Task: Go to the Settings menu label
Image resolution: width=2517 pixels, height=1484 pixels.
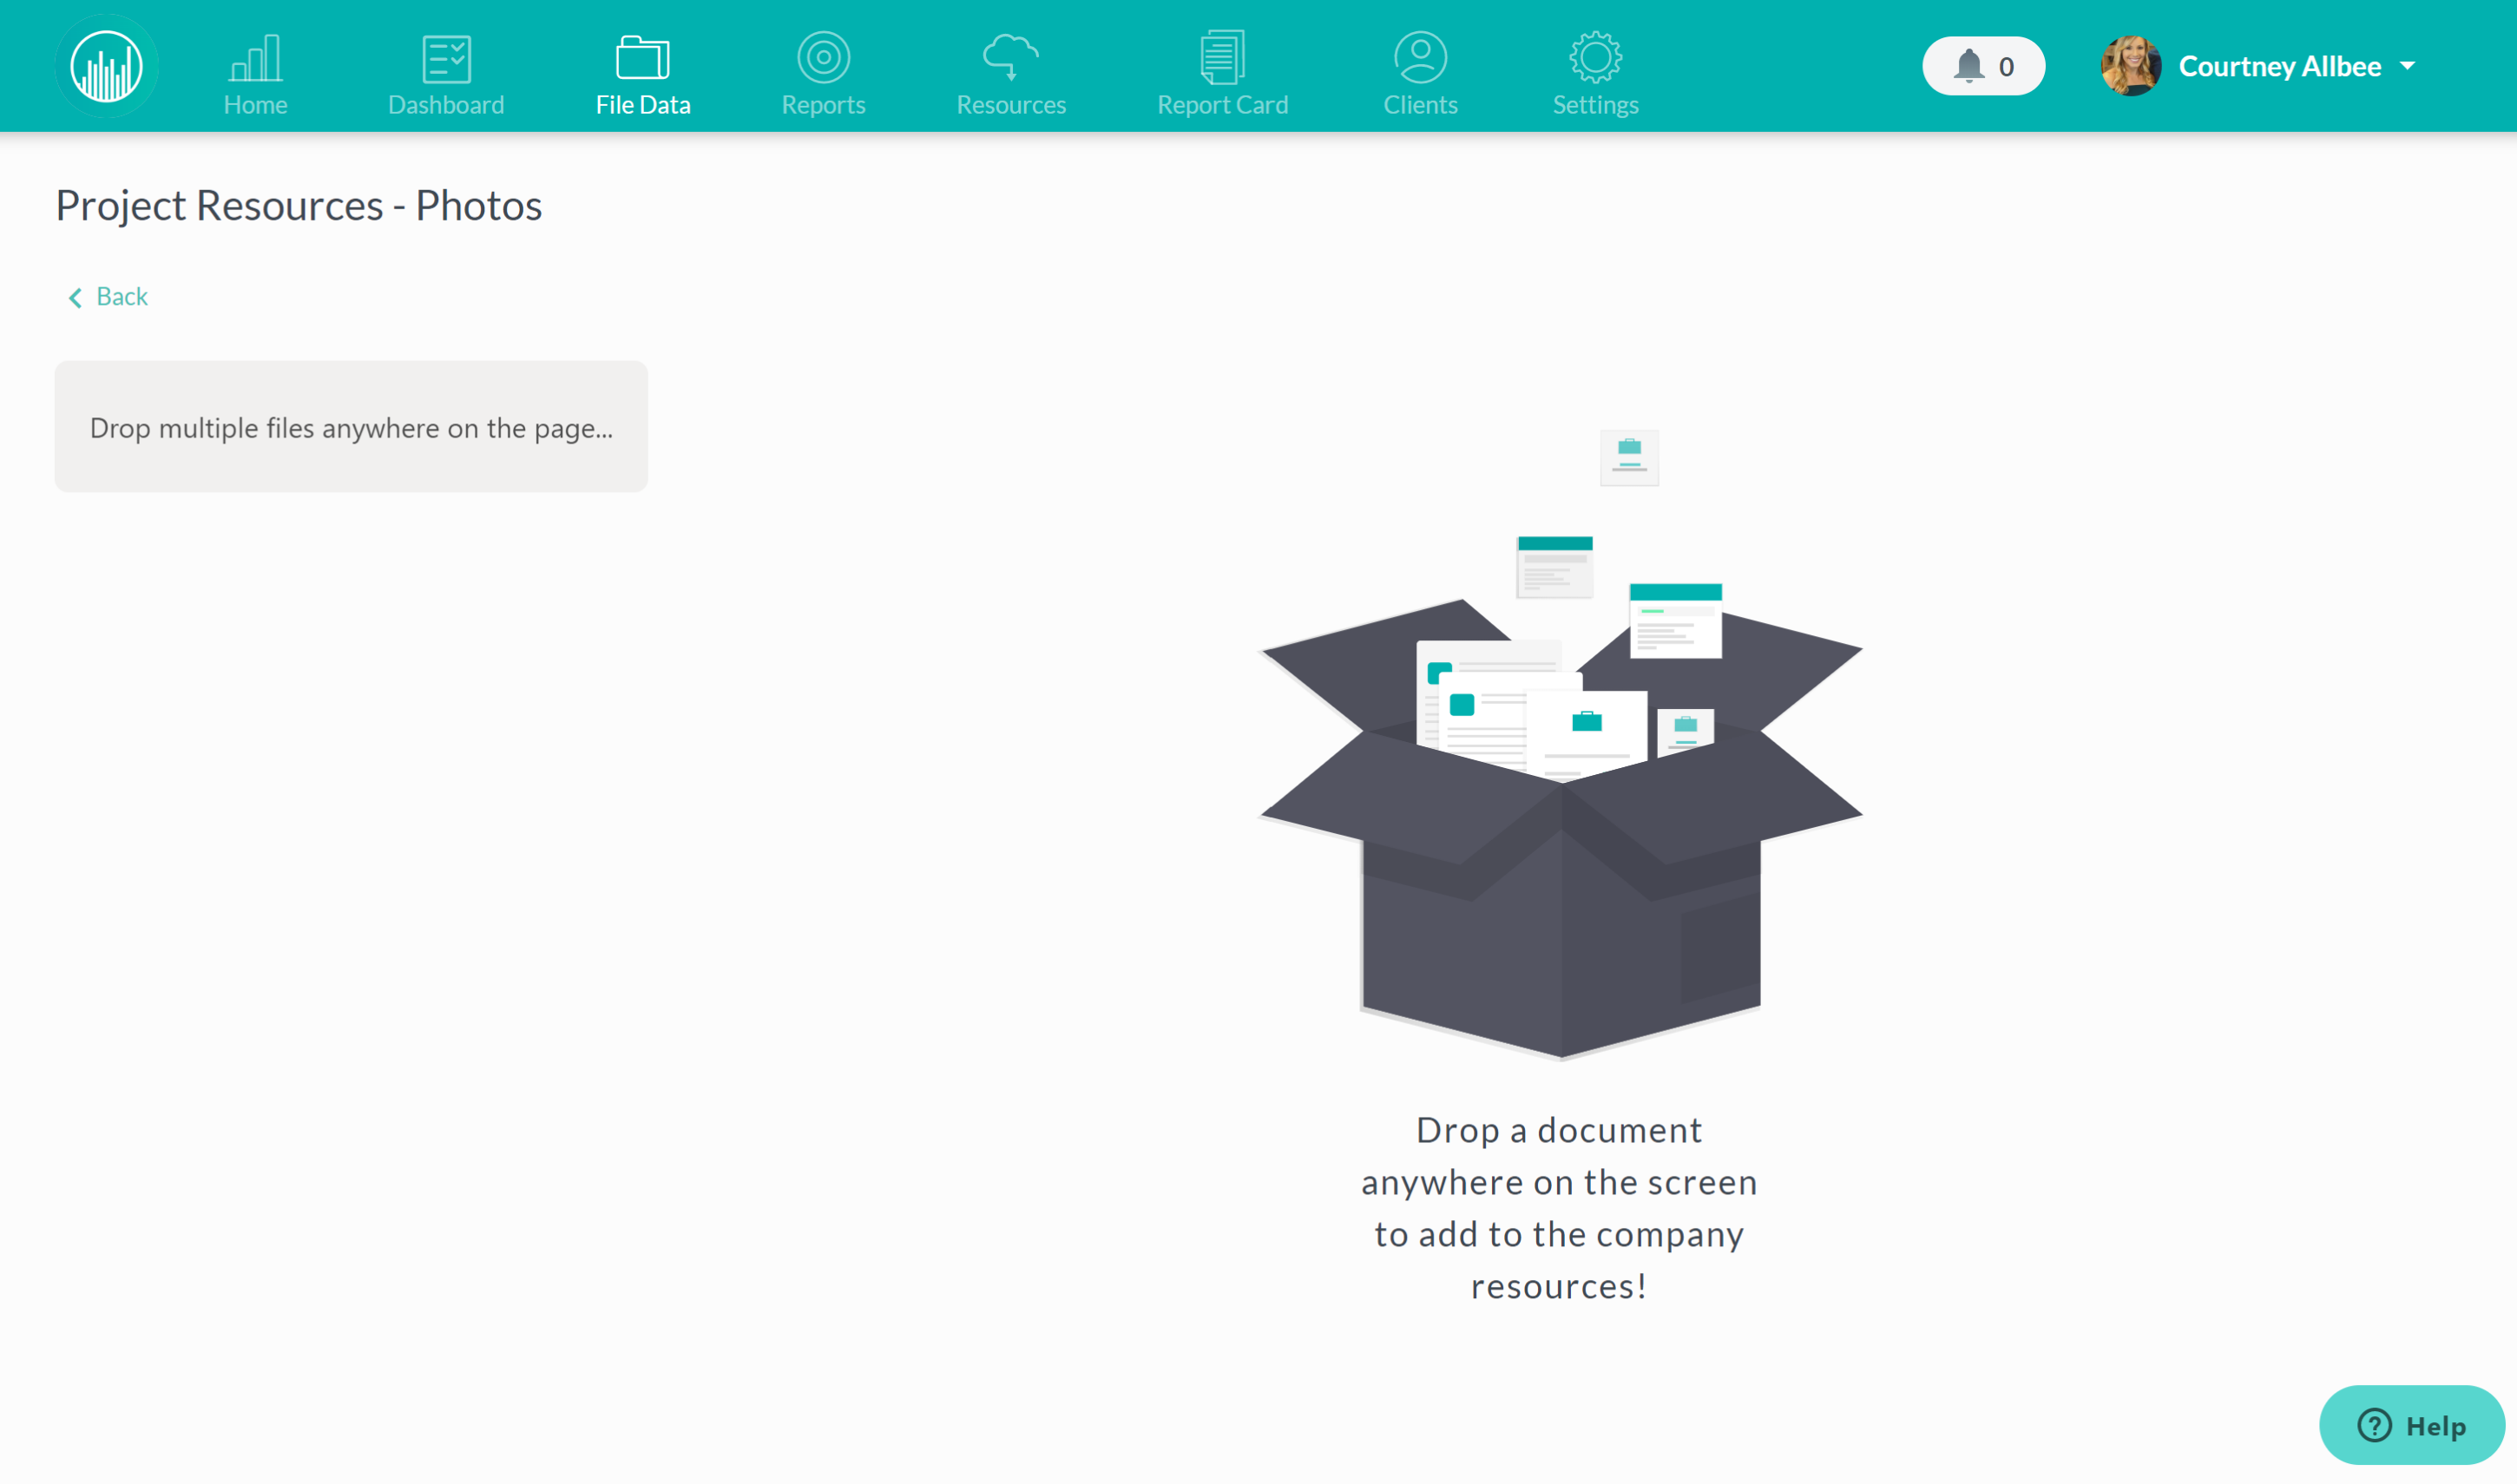Action: (1595, 104)
